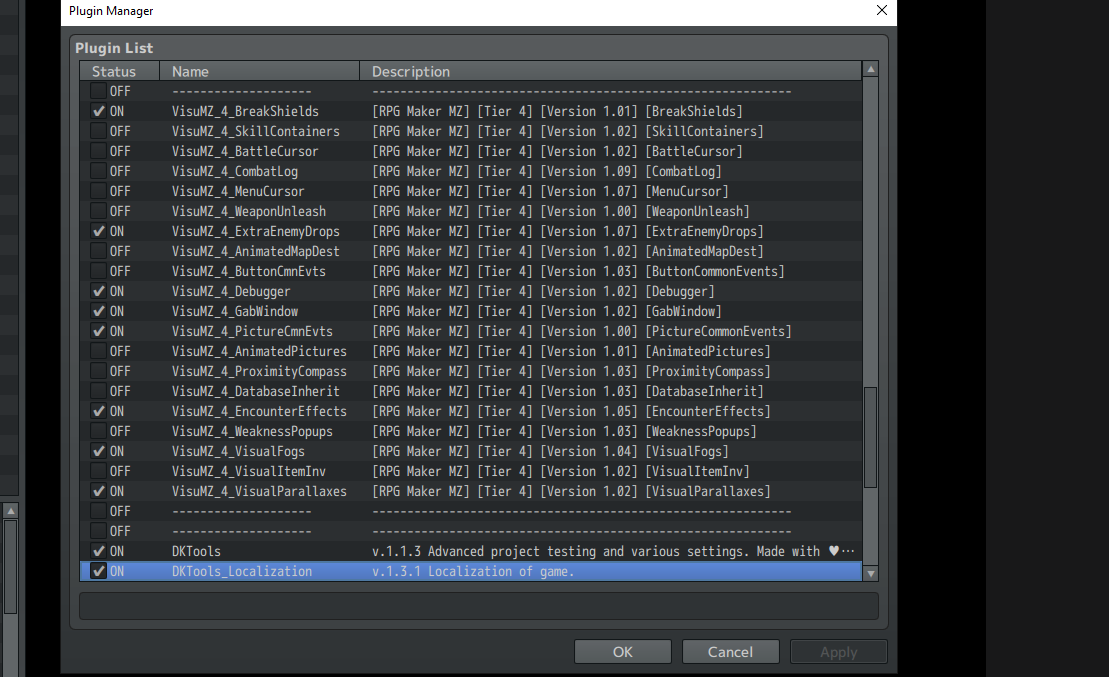Click the greyed Apply button
This screenshot has width=1109, height=677.
click(839, 652)
